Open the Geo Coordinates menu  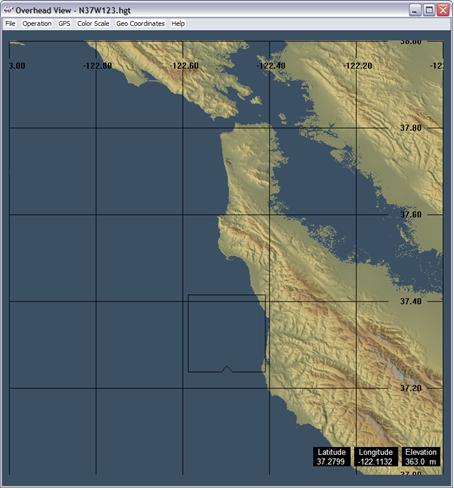click(140, 24)
